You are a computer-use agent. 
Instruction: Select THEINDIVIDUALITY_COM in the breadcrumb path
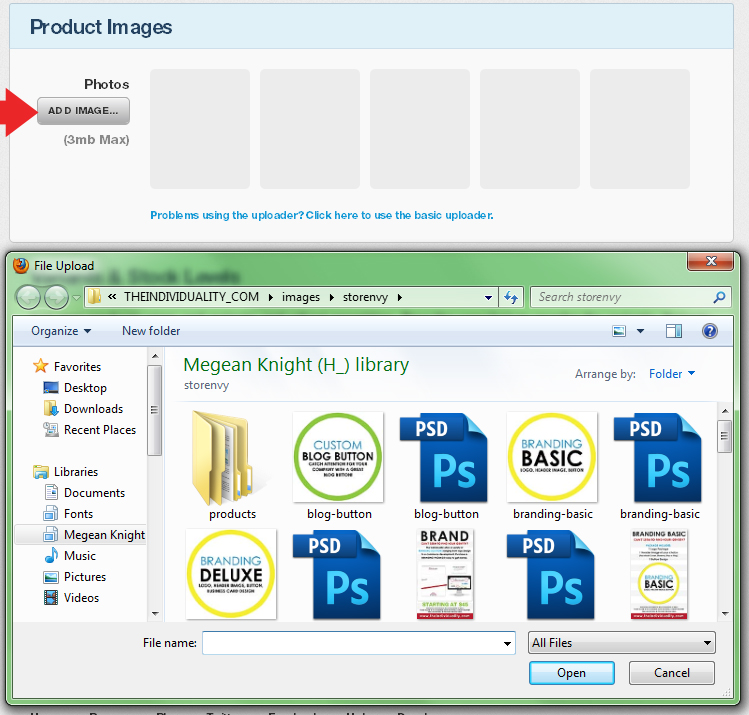coord(191,297)
